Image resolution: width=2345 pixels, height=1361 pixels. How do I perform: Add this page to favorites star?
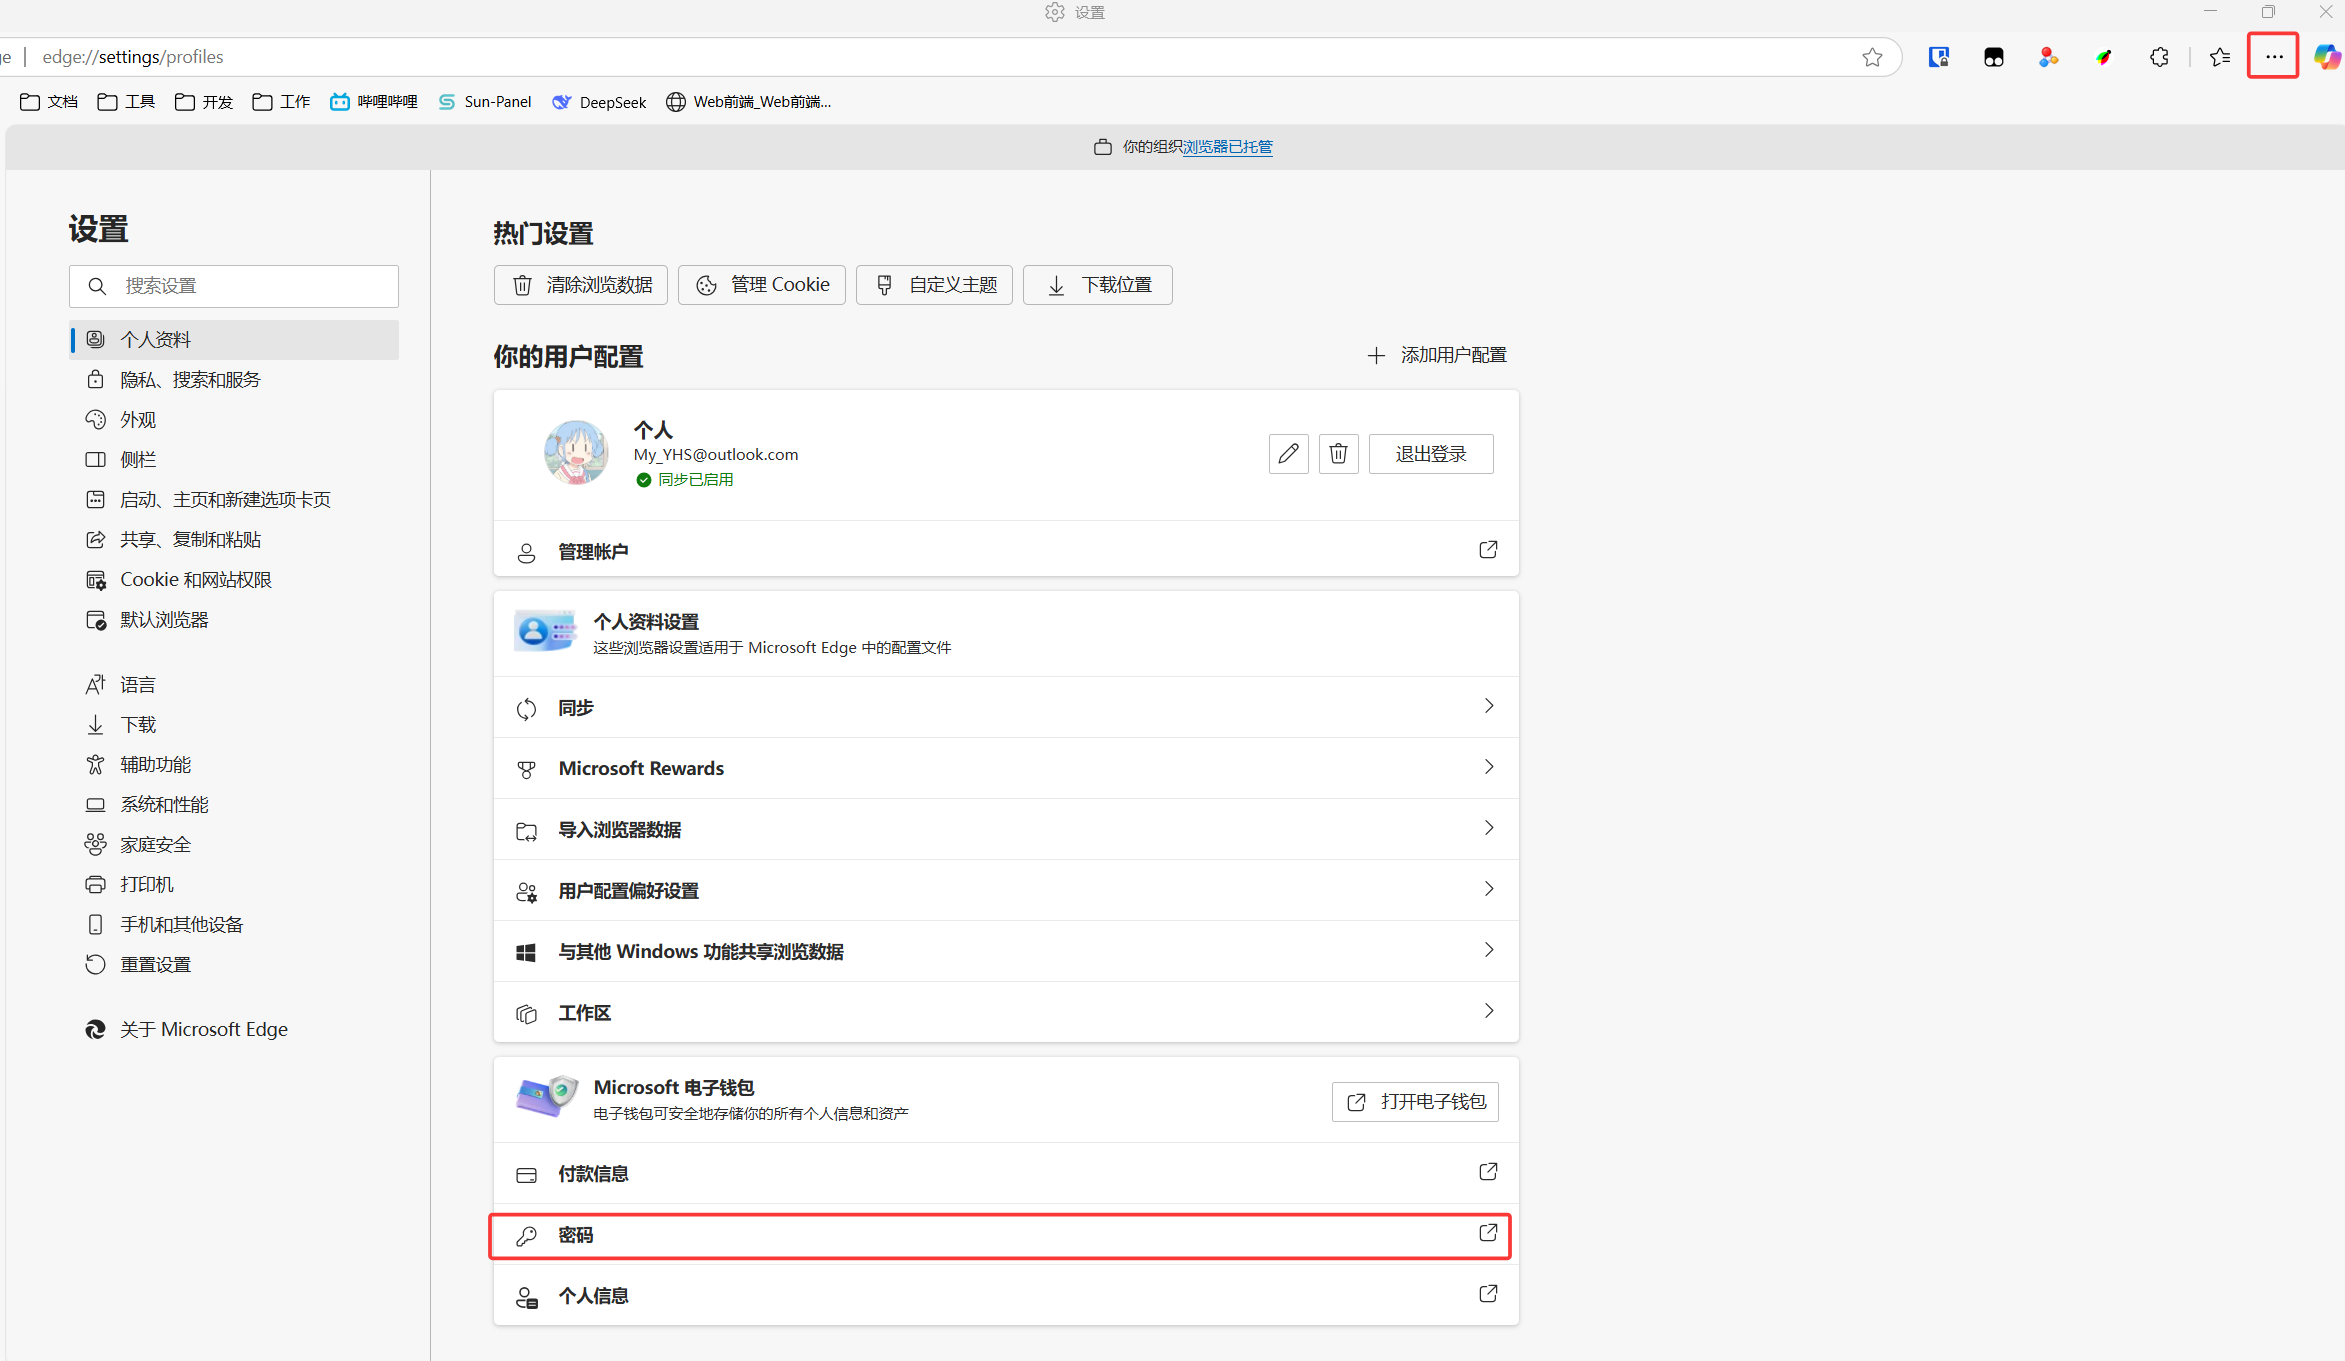click(x=1872, y=57)
